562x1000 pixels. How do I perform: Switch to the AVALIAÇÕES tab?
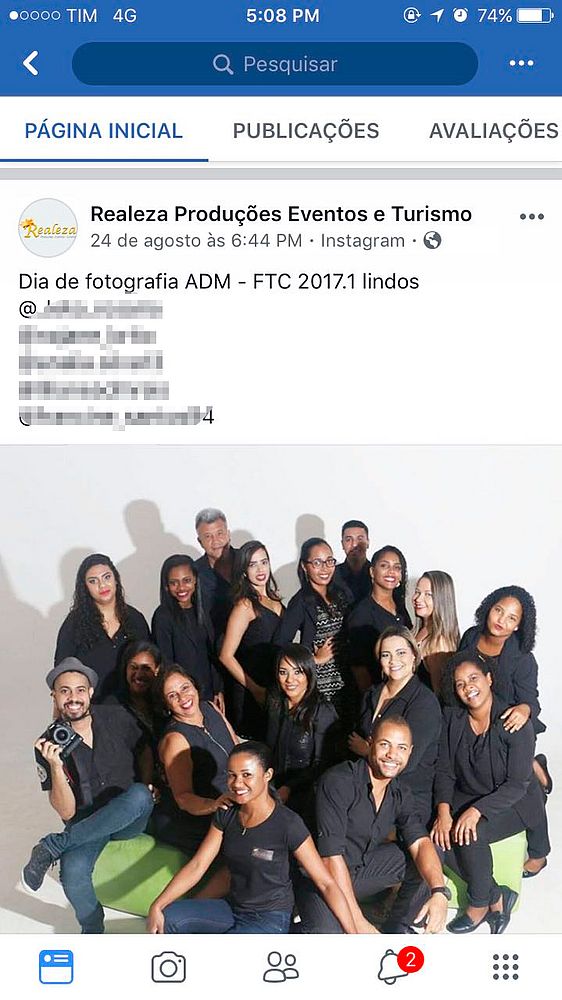point(494,131)
